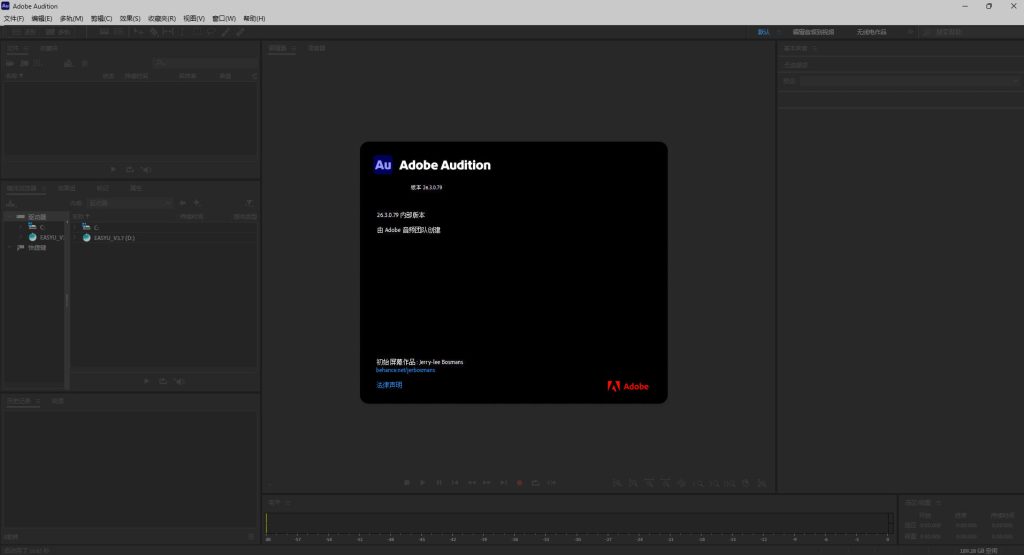
Task: Select the Move tool in the toolbar
Action: (138, 32)
